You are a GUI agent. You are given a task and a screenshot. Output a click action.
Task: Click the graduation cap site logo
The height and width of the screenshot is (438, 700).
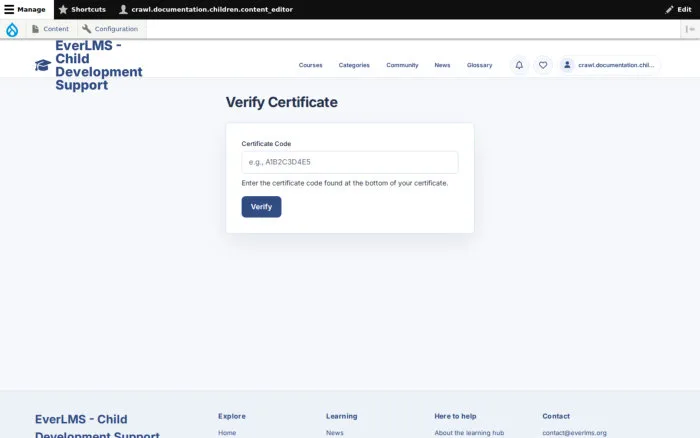pos(43,65)
